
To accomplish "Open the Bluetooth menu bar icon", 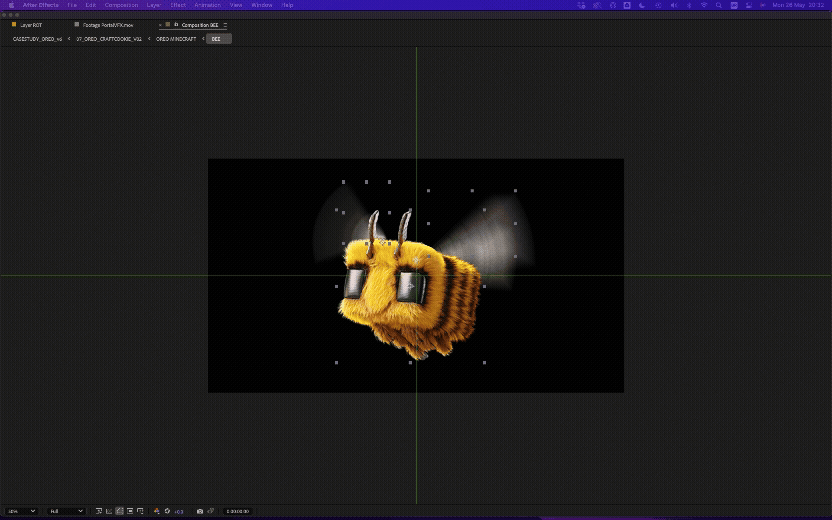I will tap(689, 5).
